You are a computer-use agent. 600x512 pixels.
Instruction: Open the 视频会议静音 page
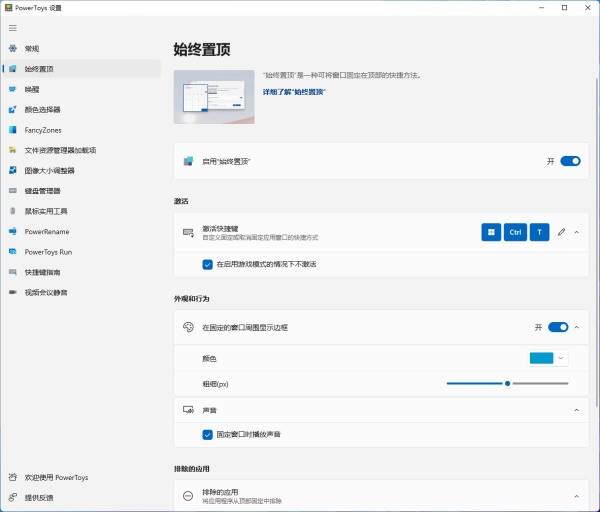pos(81,292)
